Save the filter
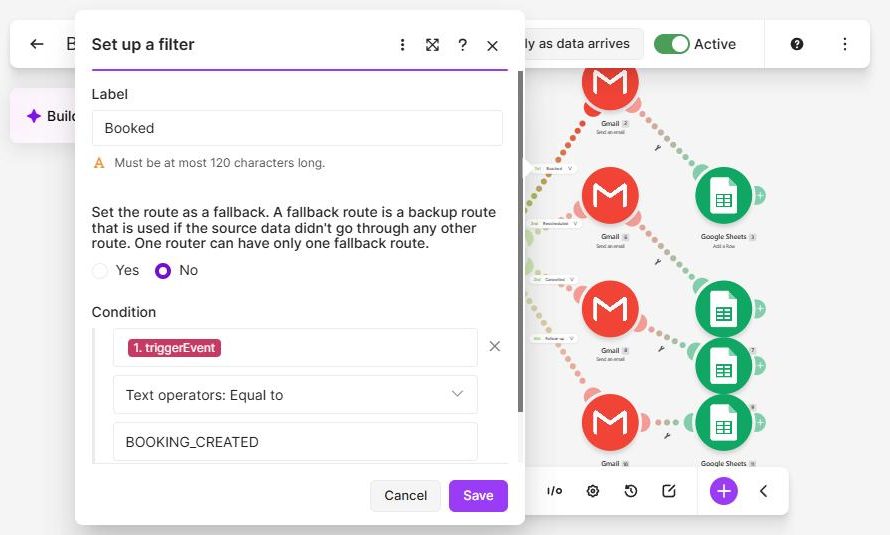The width and height of the screenshot is (890, 535). (x=478, y=495)
